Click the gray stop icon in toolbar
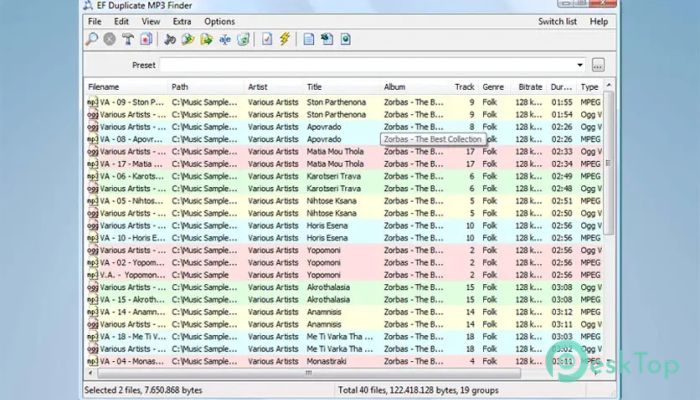Image resolution: width=700 pixels, height=400 pixels. pyautogui.click(x=110, y=40)
